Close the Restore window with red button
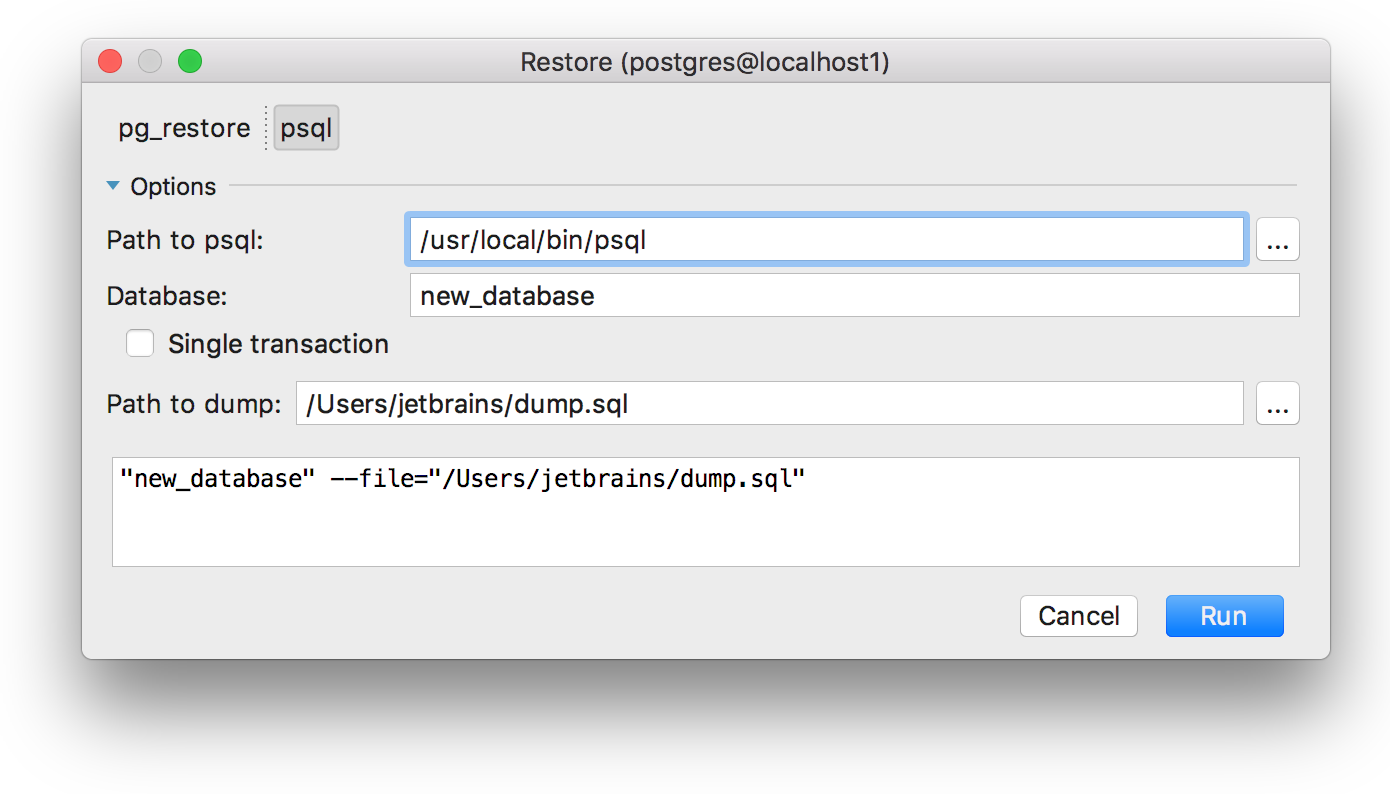 [110, 62]
